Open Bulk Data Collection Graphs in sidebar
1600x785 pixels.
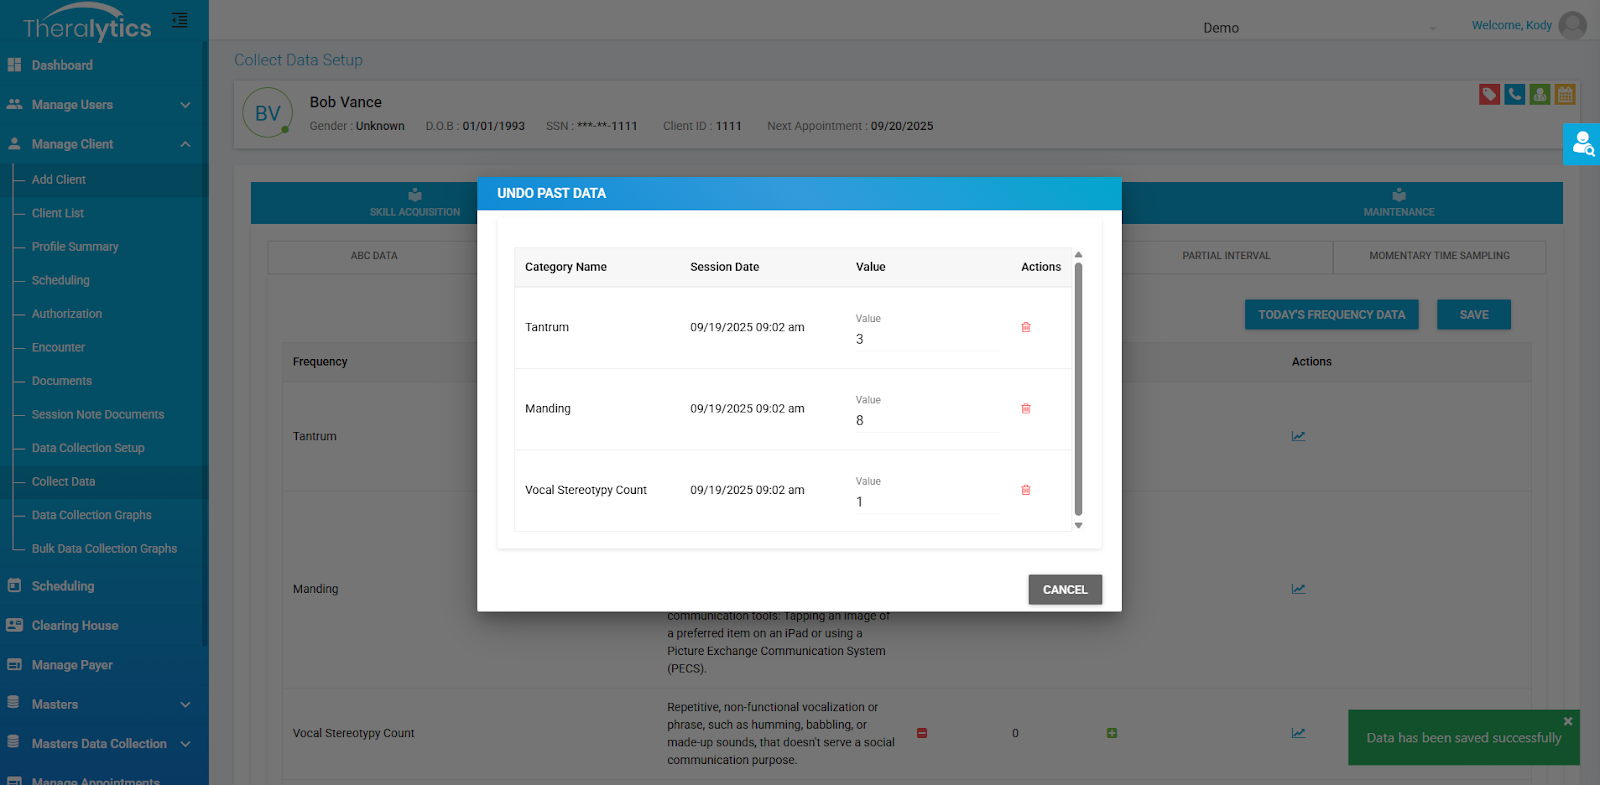click(104, 549)
